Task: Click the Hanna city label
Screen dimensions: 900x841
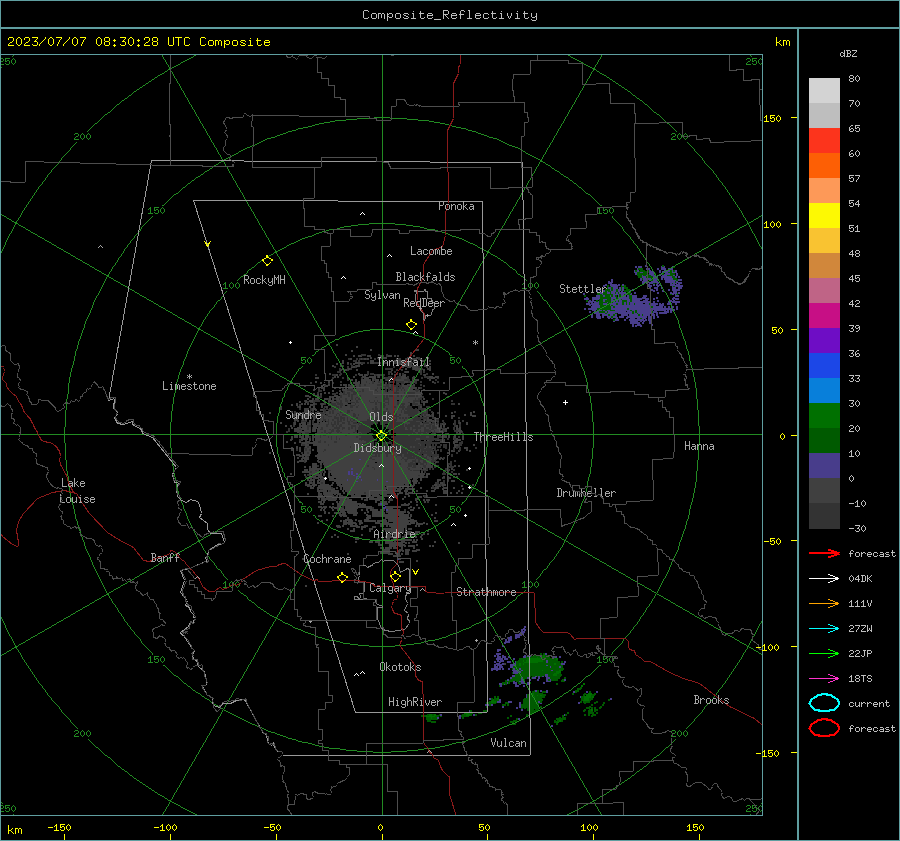Action: click(x=699, y=446)
